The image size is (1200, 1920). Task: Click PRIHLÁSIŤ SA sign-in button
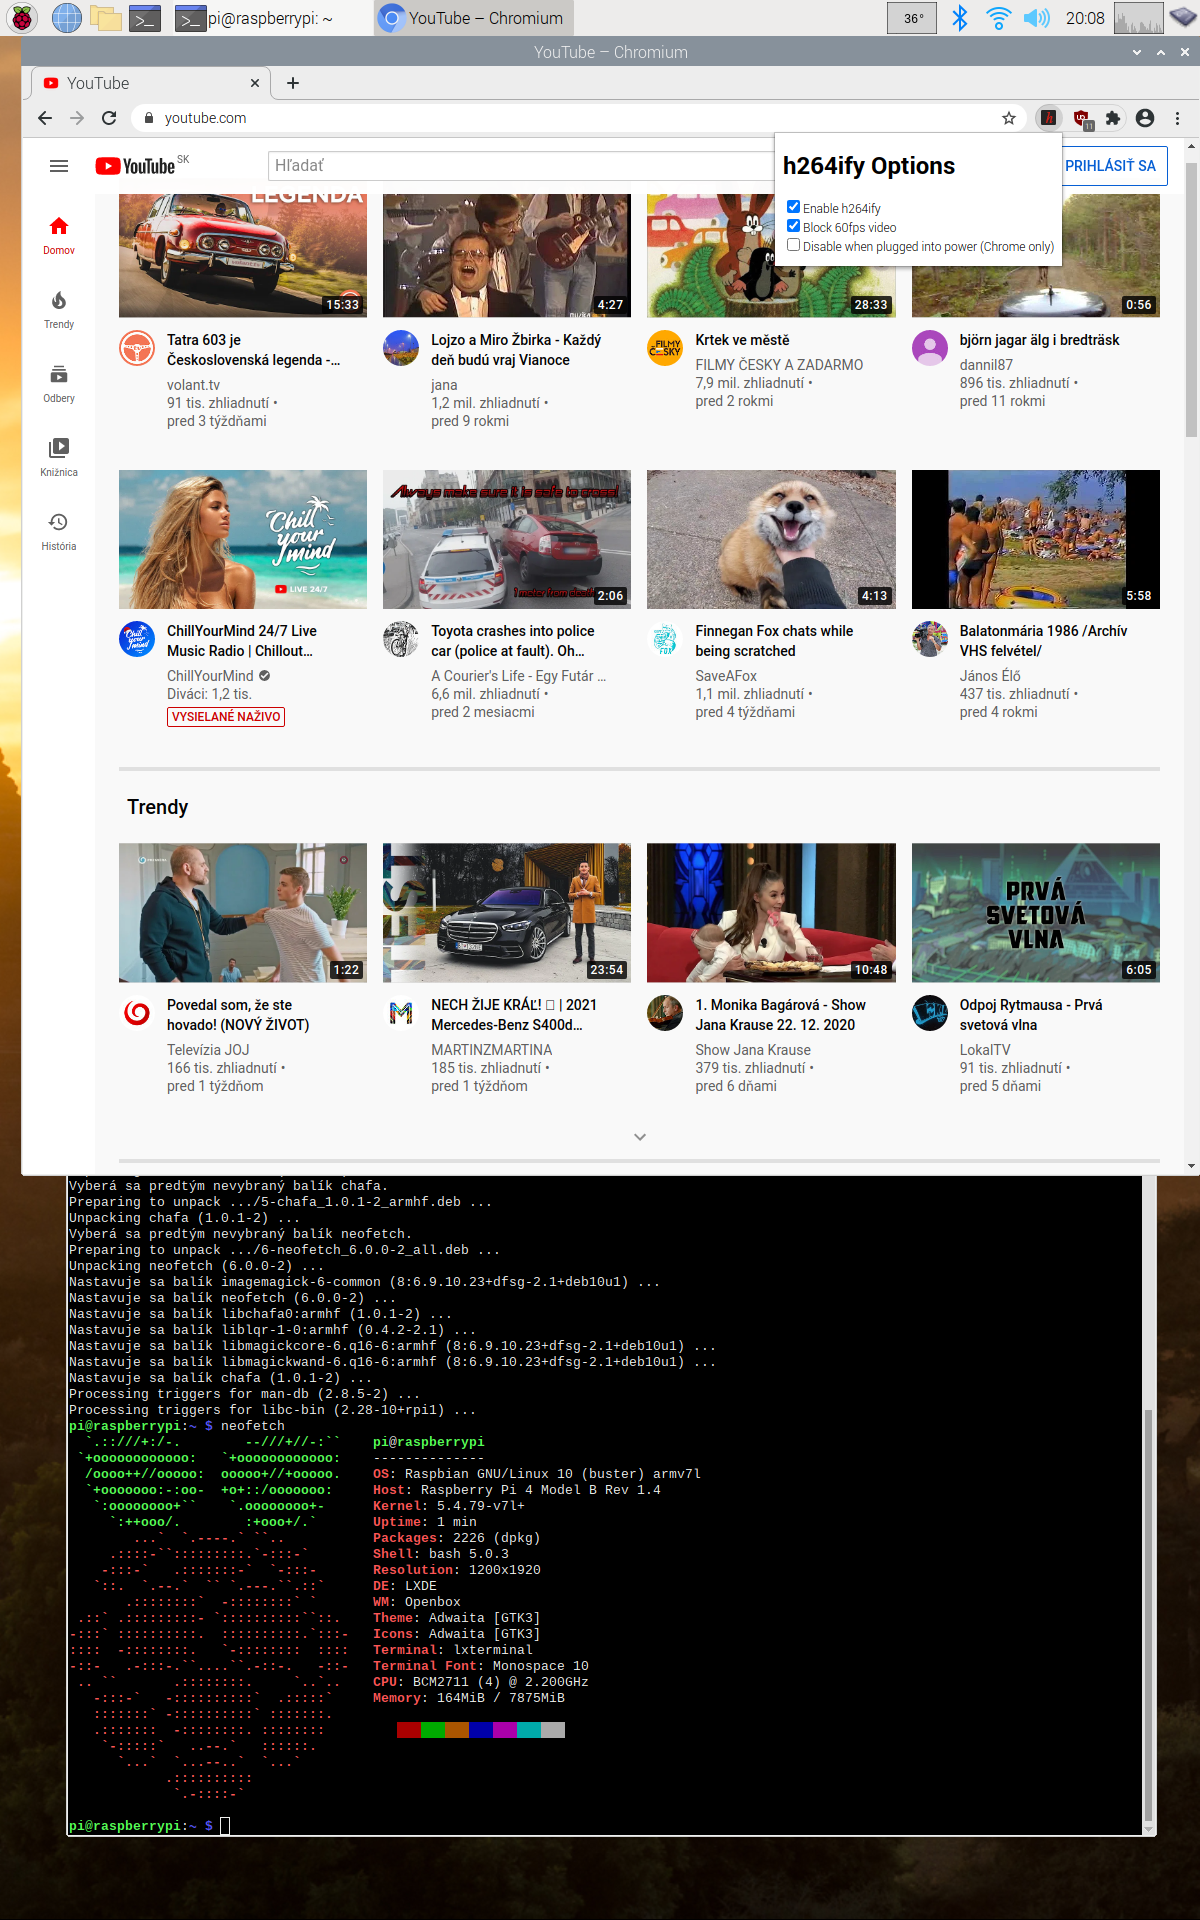point(1110,166)
